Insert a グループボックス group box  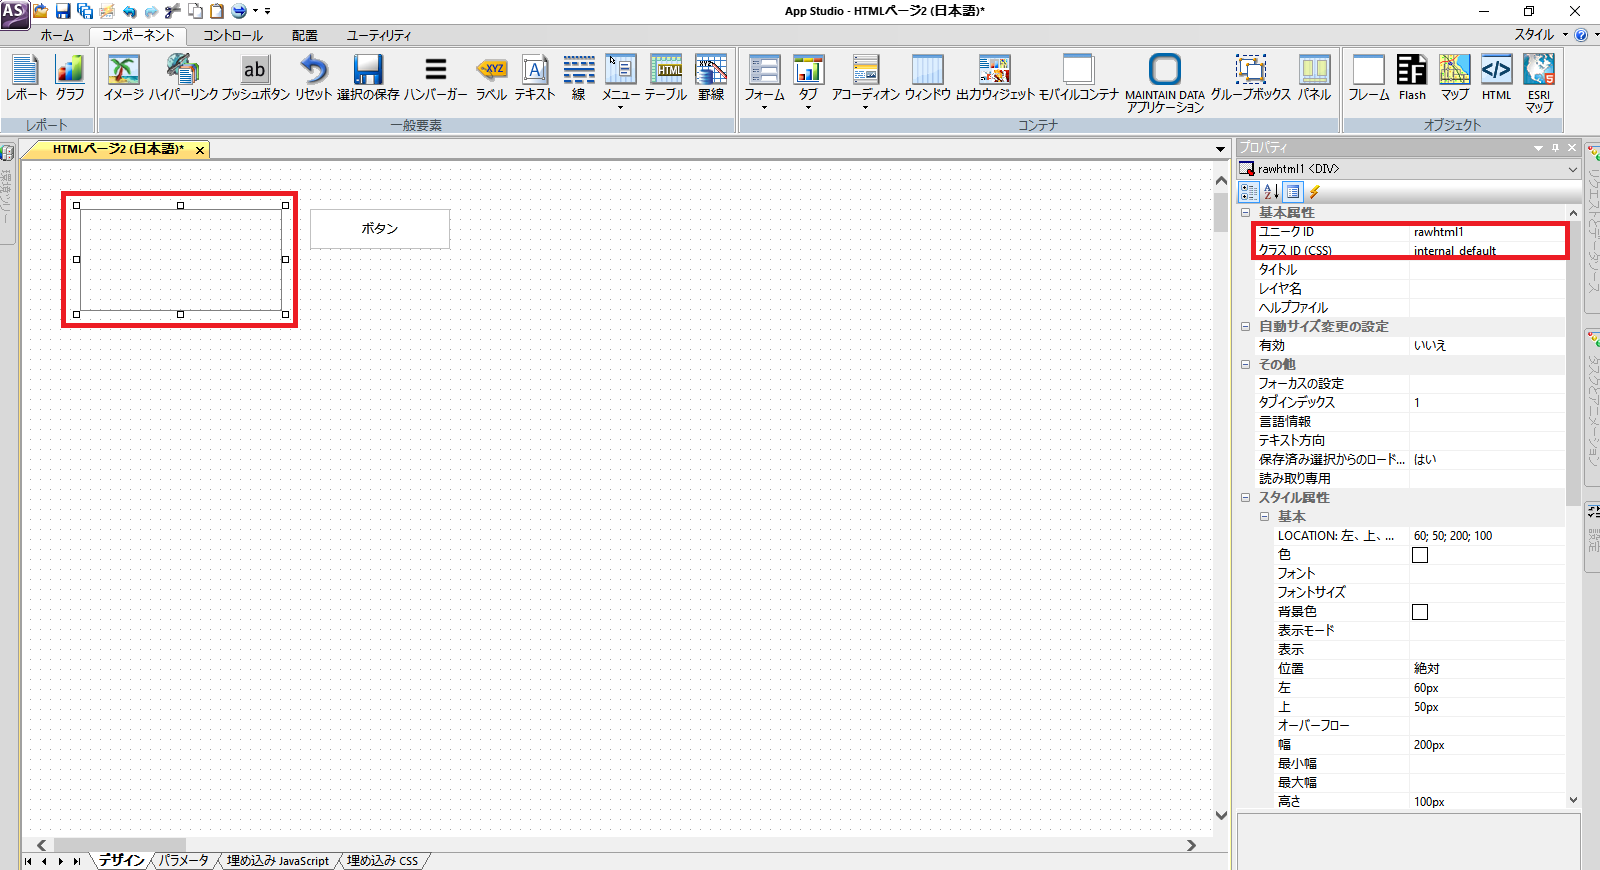click(1251, 78)
